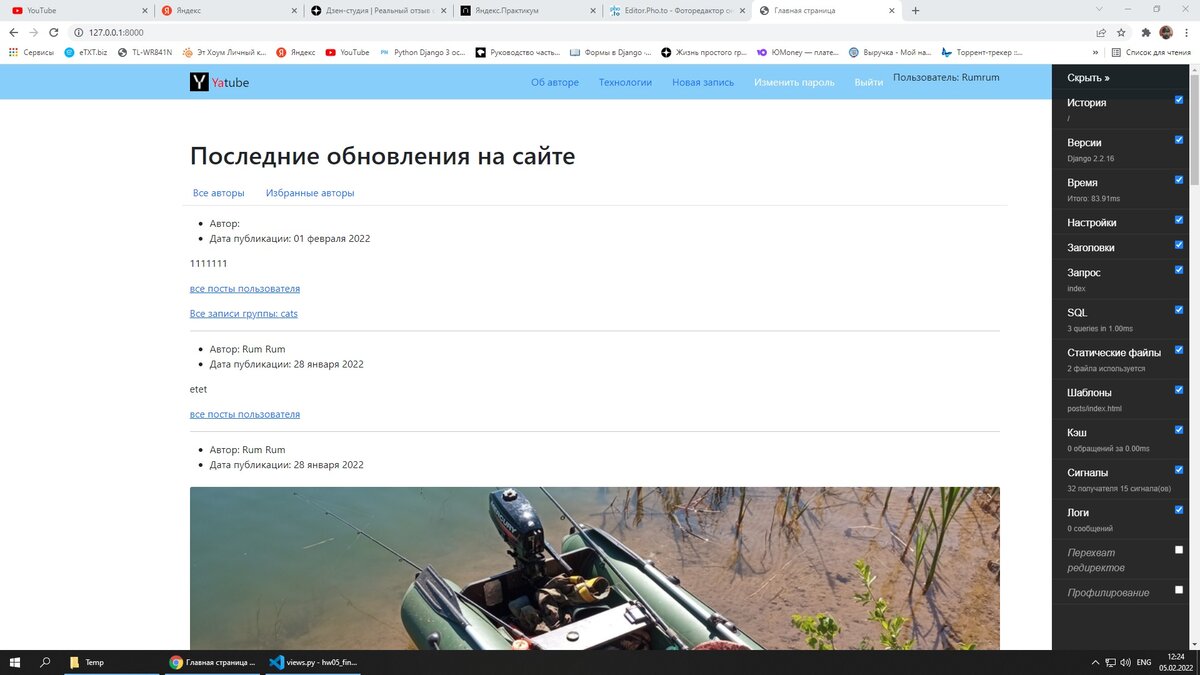Uncheck the SQL panel in debug toolbar
The width and height of the screenshot is (1200, 675).
point(1179,310)
